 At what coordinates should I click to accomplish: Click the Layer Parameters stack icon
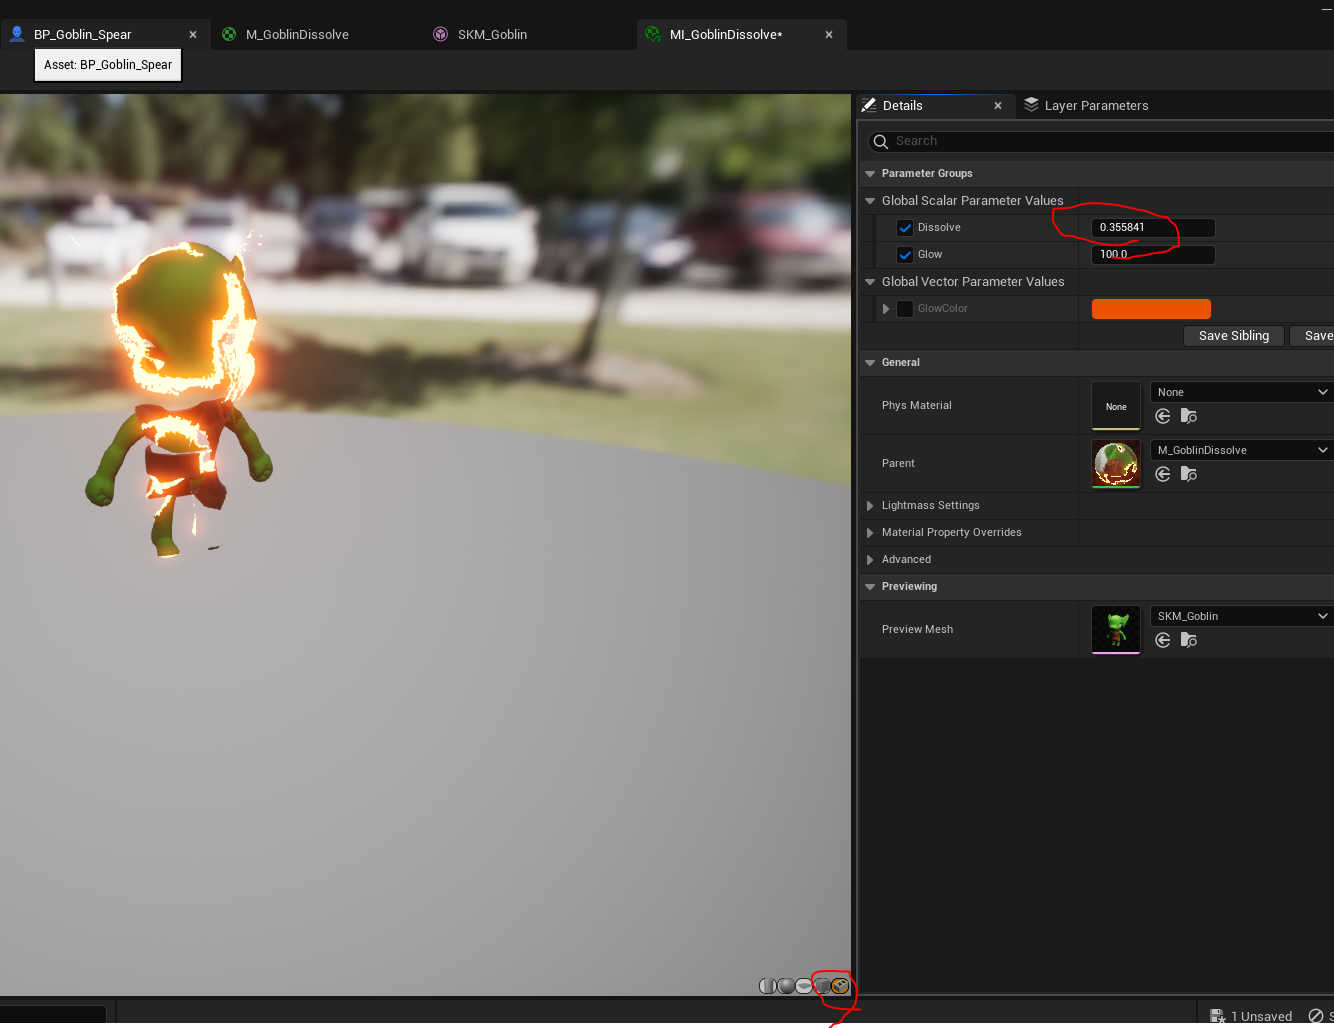1032,105
